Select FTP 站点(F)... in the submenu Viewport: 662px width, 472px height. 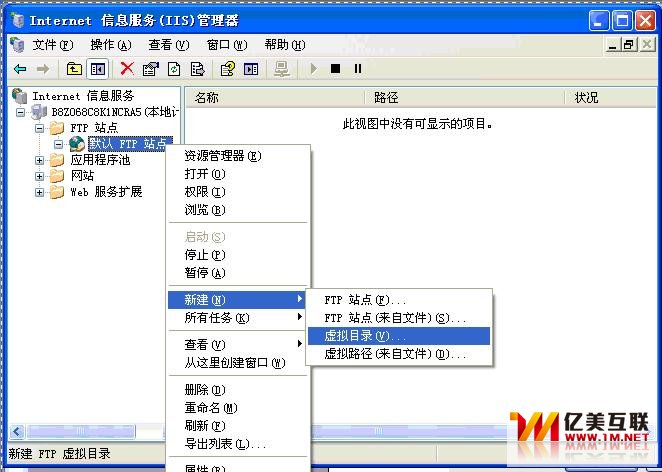[x=399, y=300]
